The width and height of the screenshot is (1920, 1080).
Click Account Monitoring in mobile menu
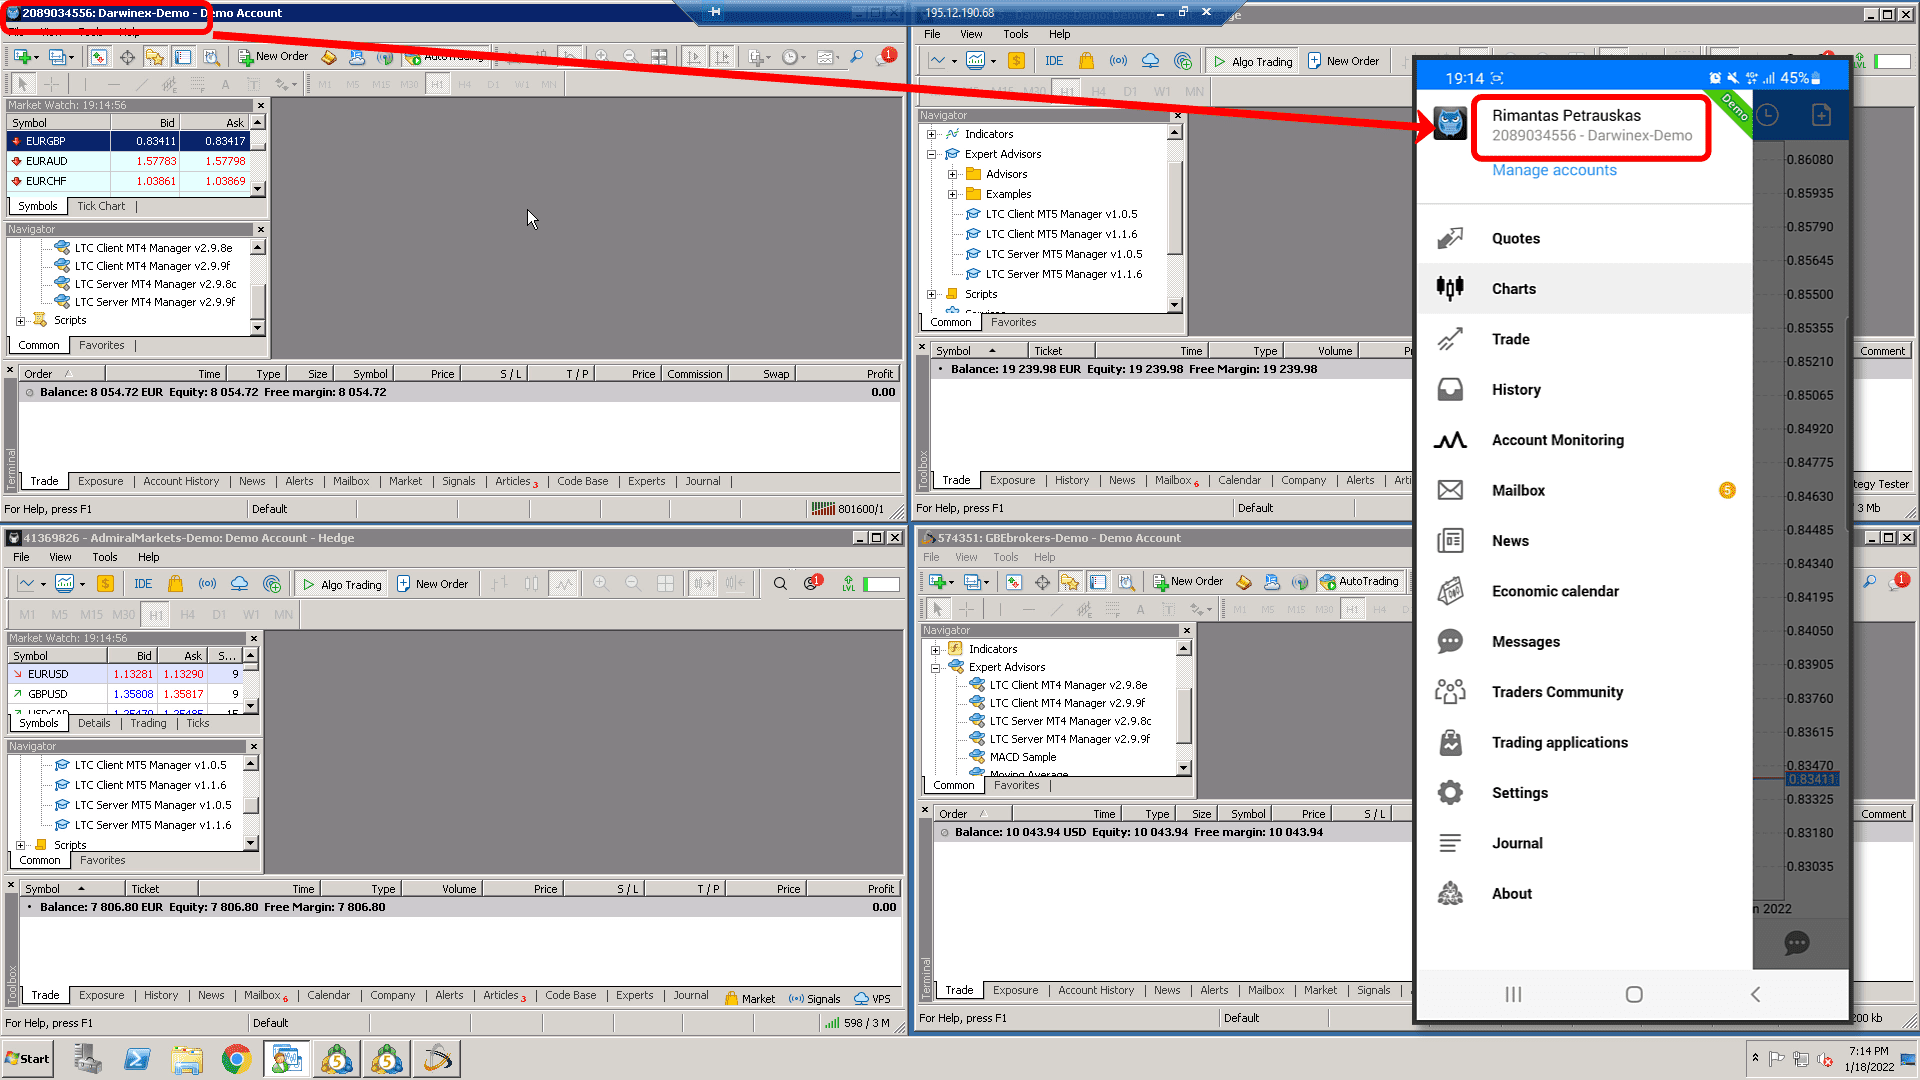(1559, 440)
